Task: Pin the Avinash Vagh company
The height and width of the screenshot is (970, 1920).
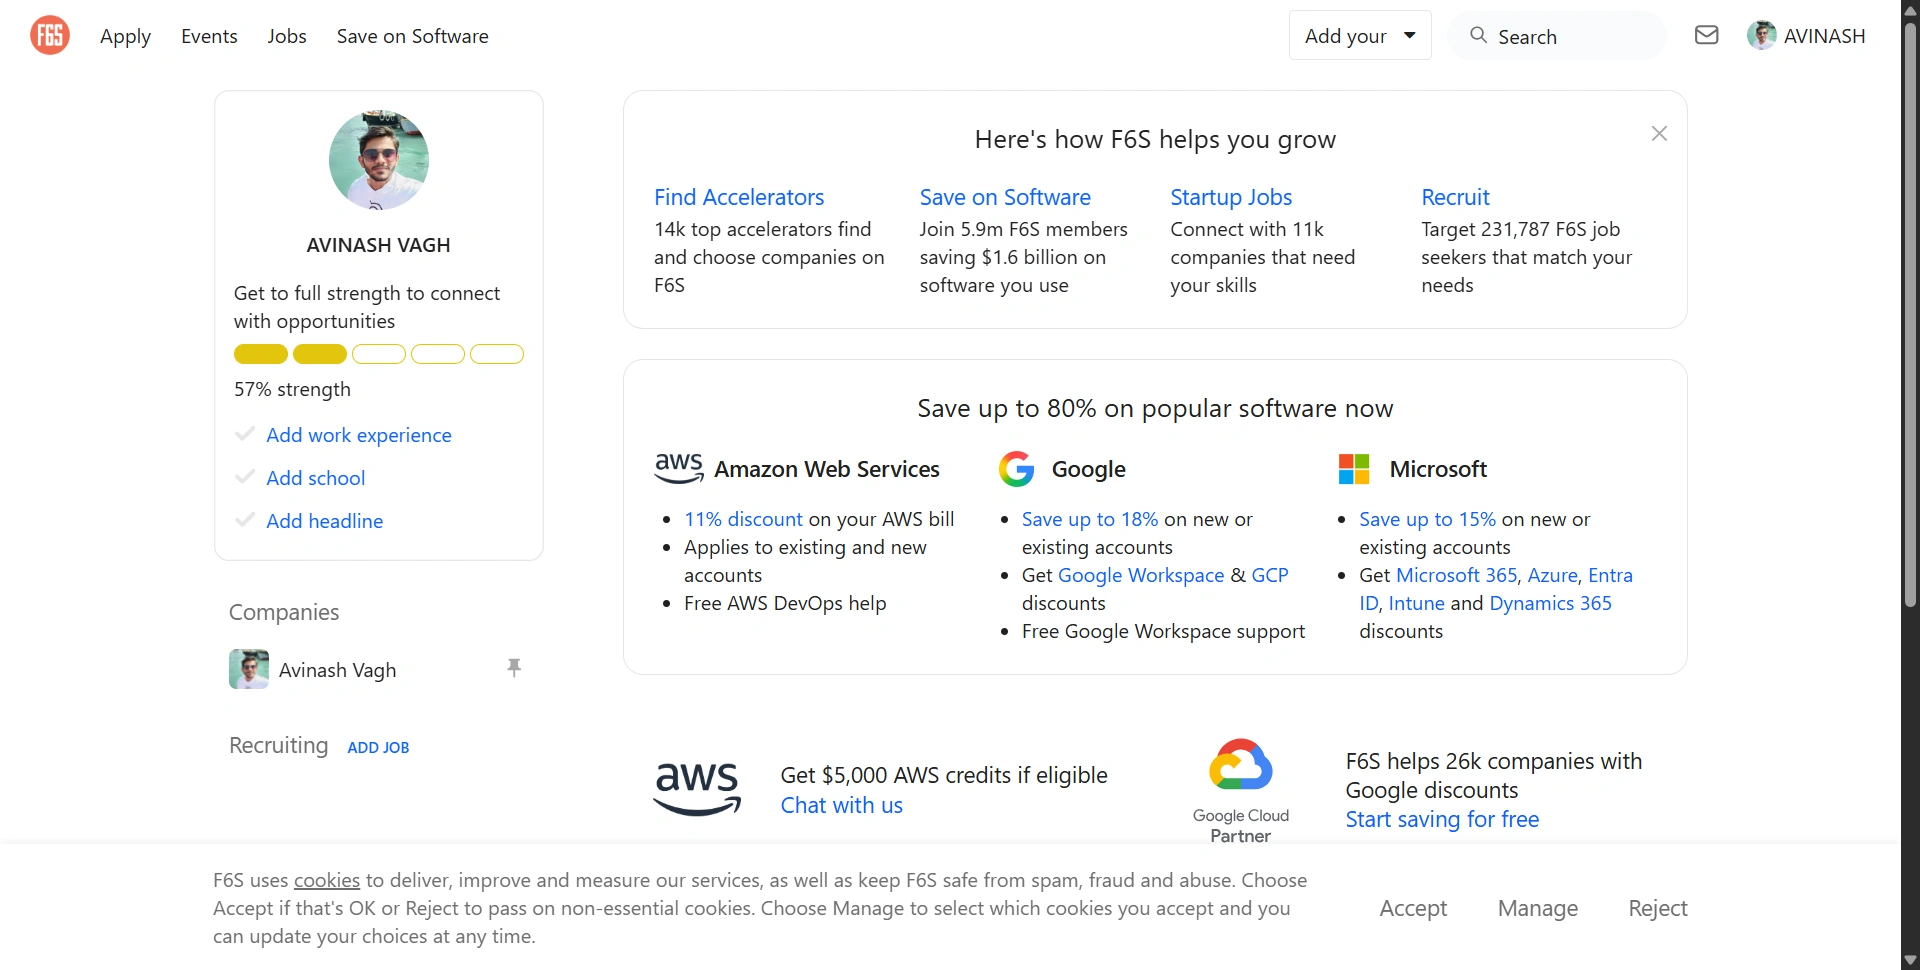Action: tap(514, 668)
